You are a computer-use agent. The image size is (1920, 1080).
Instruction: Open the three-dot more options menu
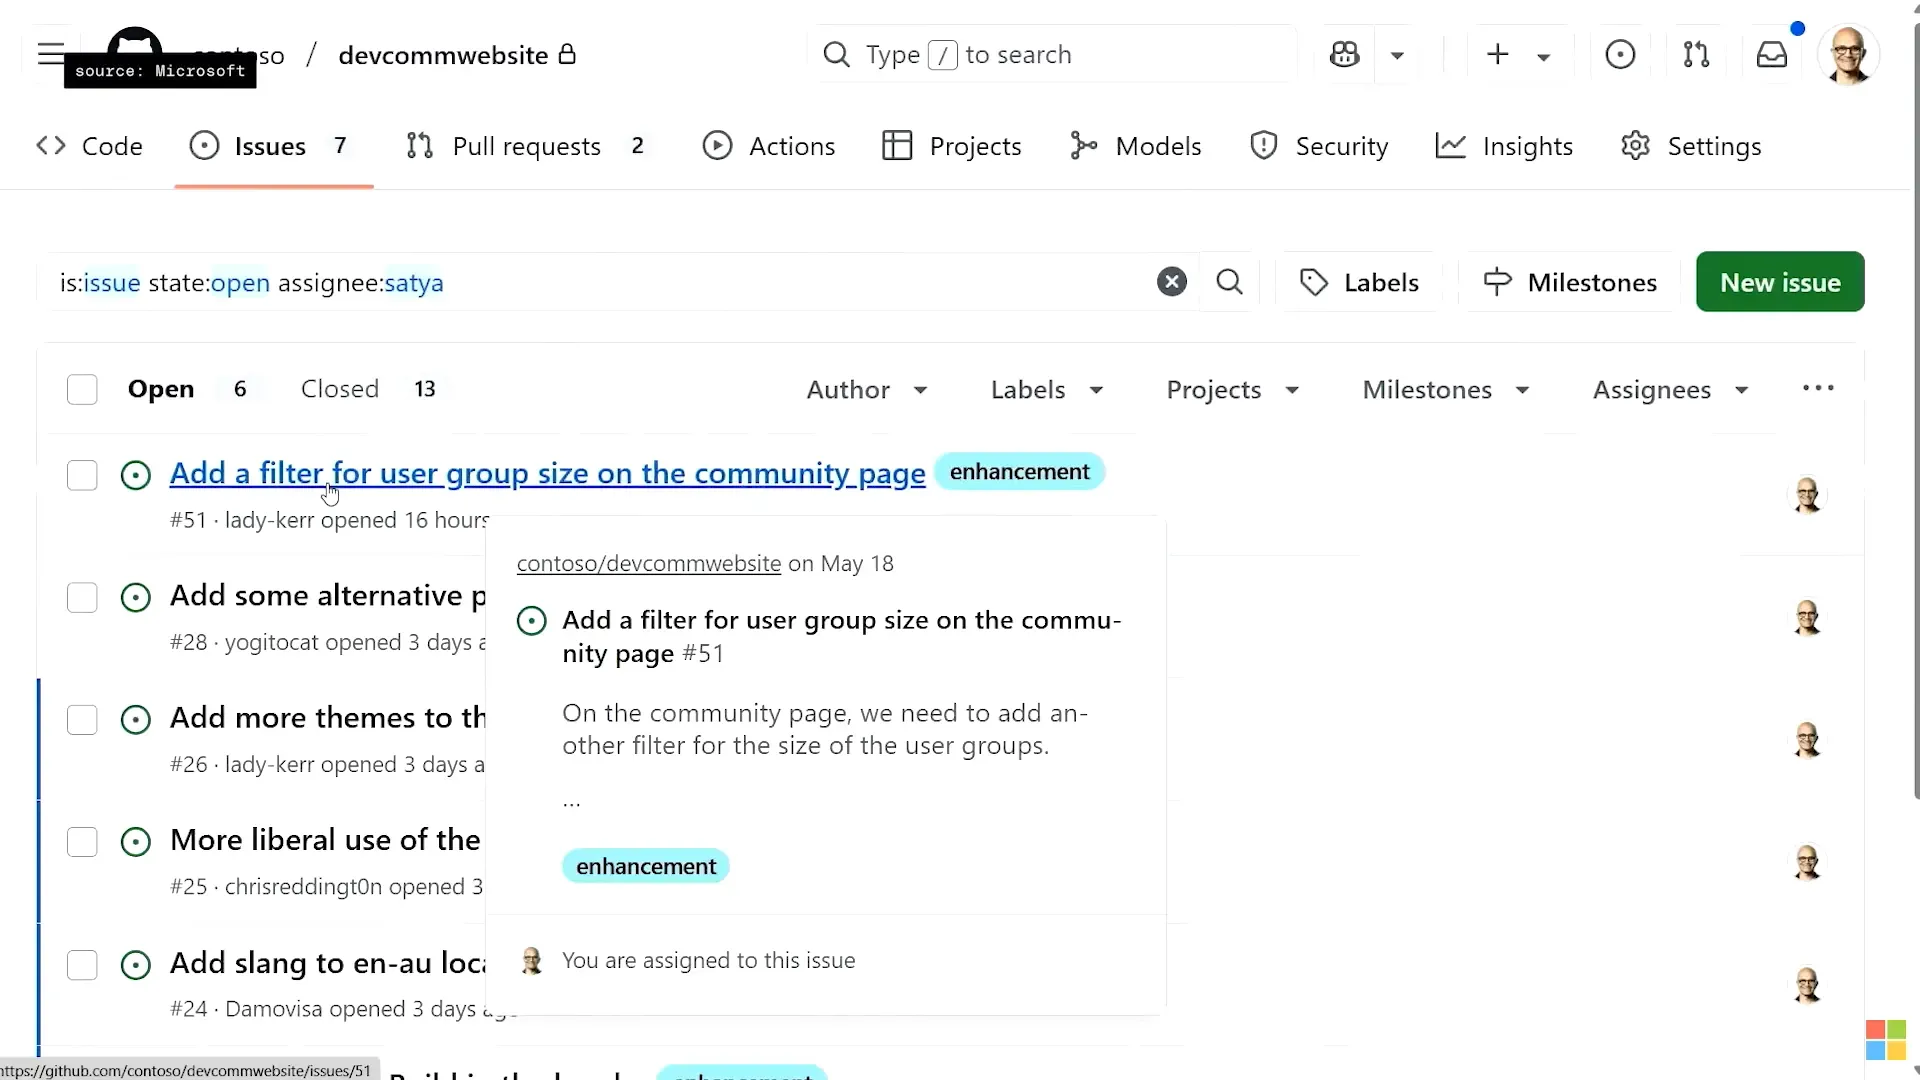point(1818,388)
